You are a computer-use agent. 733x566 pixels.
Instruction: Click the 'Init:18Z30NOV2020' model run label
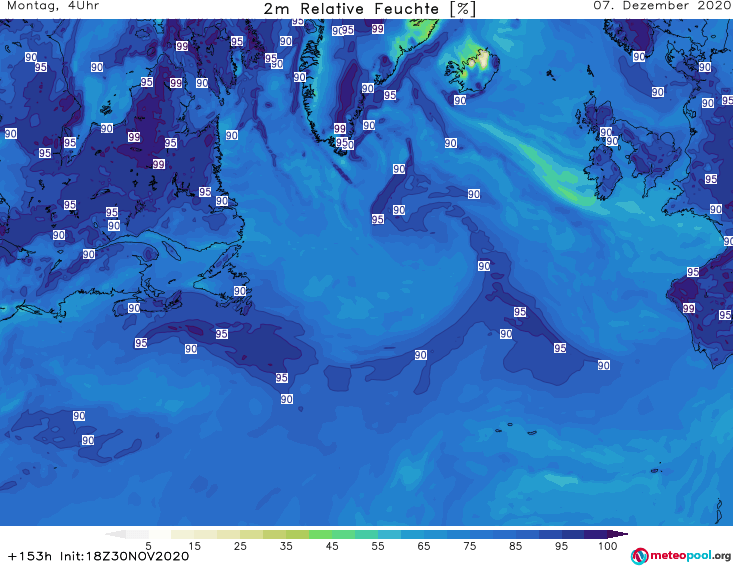point(124,556)
